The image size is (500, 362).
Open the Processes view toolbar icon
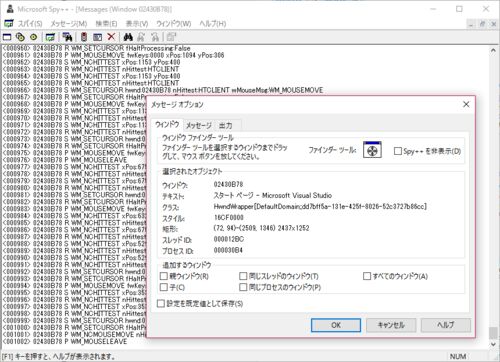coord(20,37)
